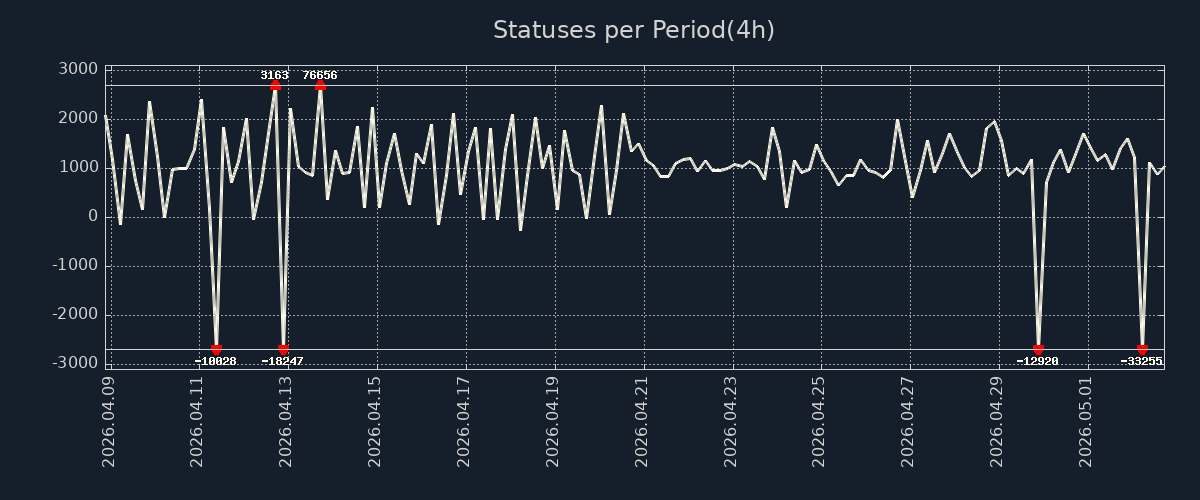Select the 3163 value annotation
The width and height of the screenshot is (1200, 500).
[275, 75]
